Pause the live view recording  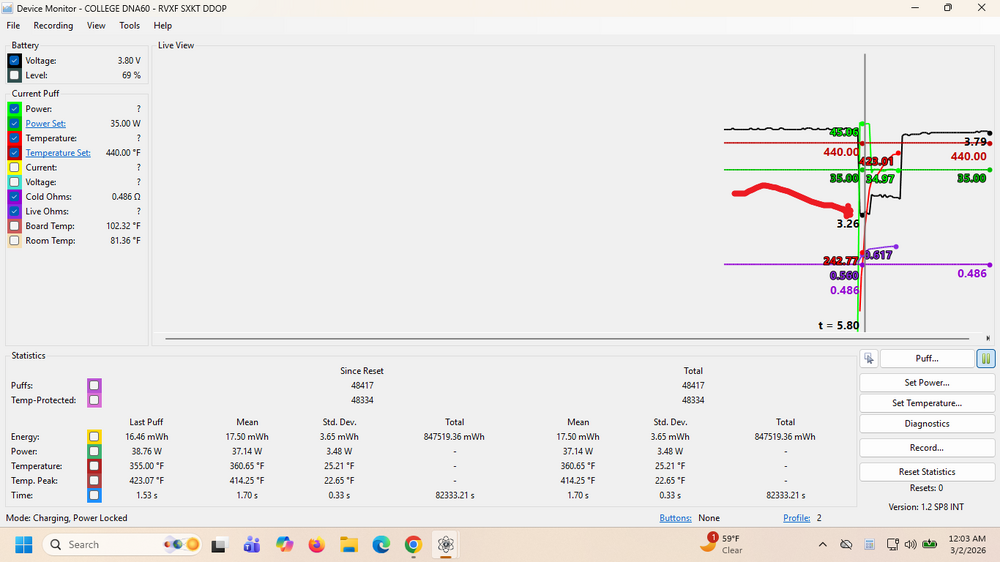[986, 358]
